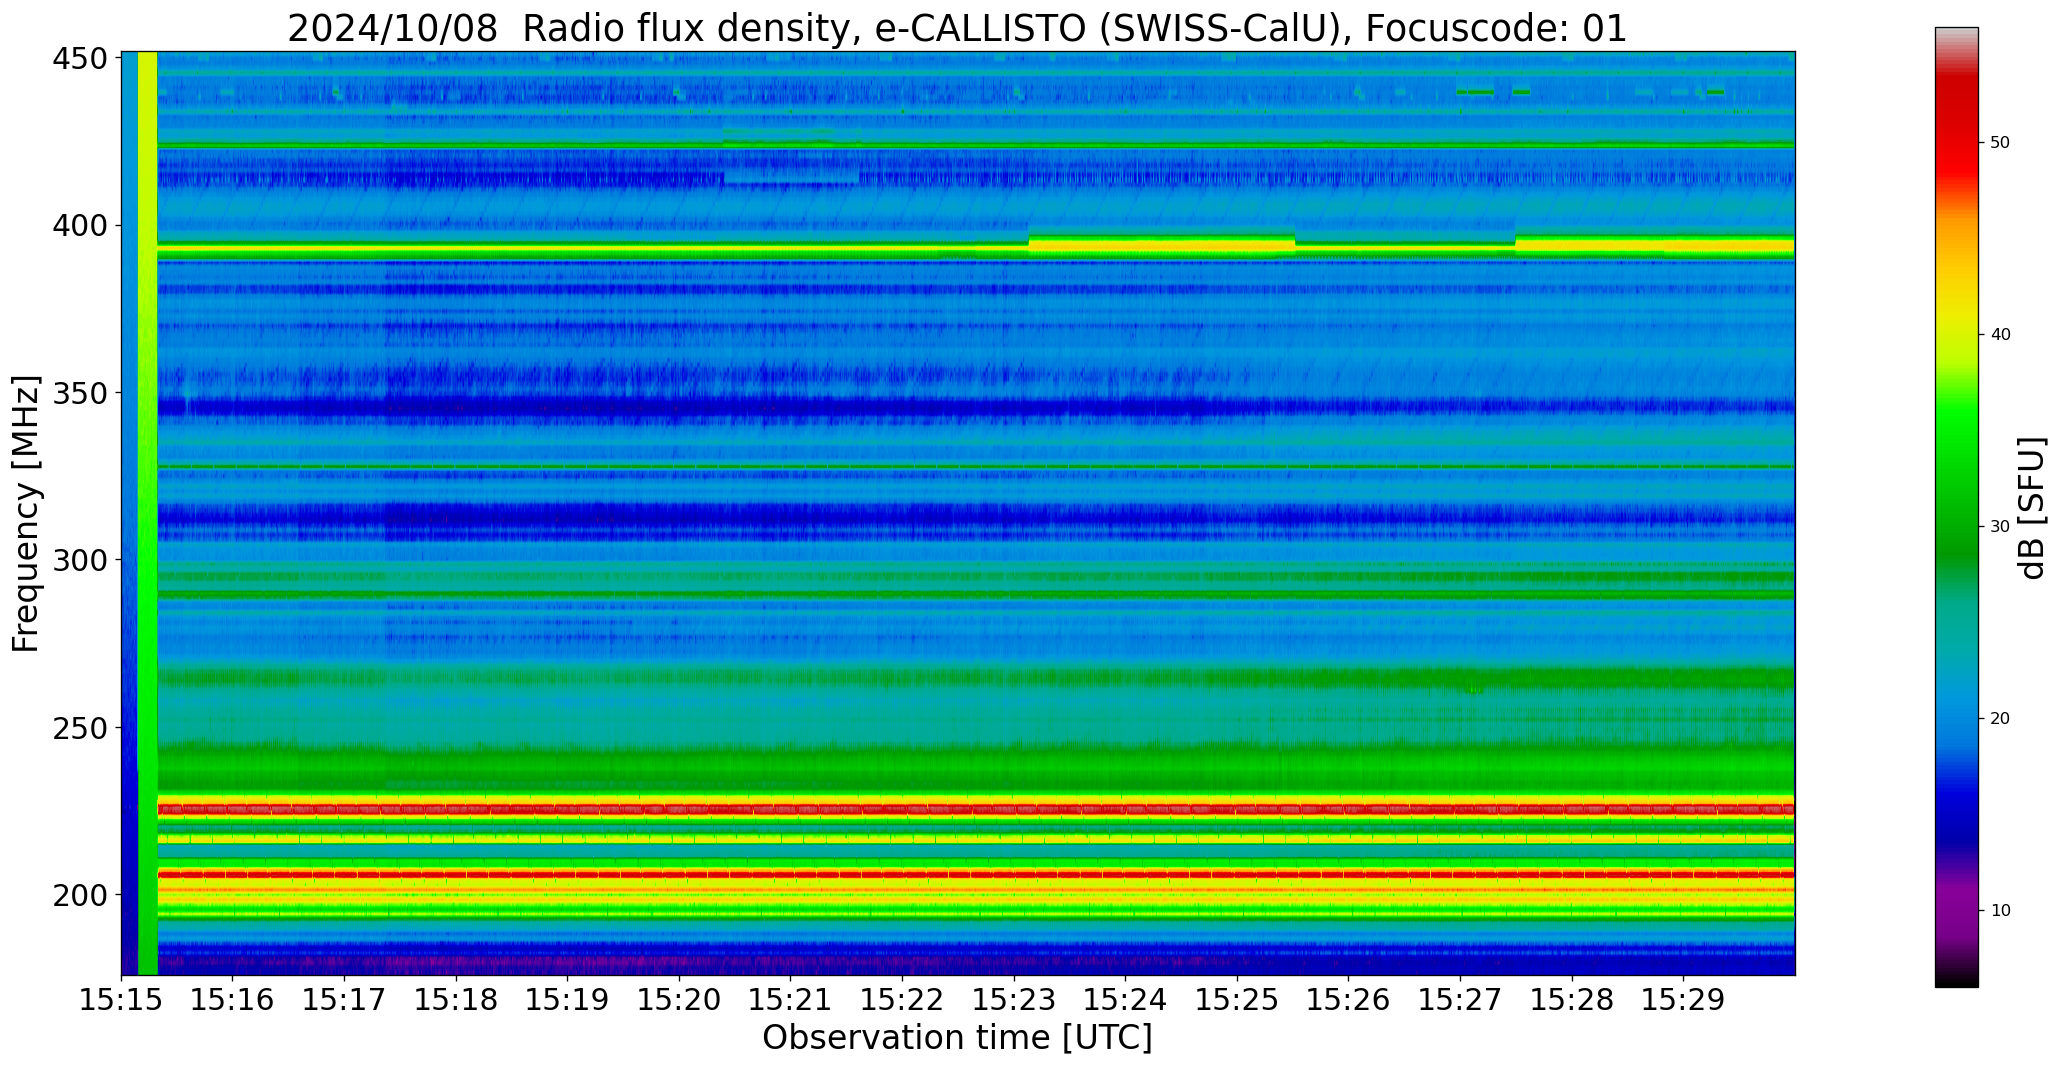This screenshot has height=1067, width=2062.
Task: Click the 15:24 time tick label
Action: click(1126, 1000)
